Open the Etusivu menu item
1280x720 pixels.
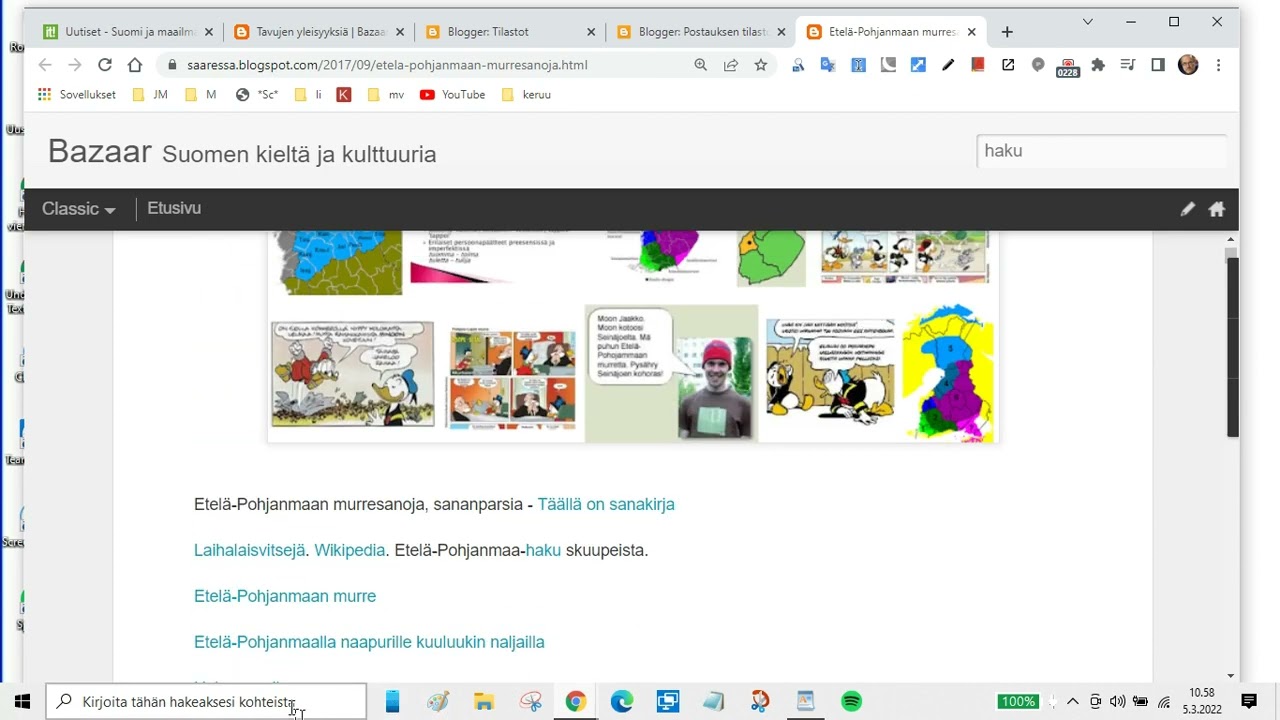click(174, 208)
